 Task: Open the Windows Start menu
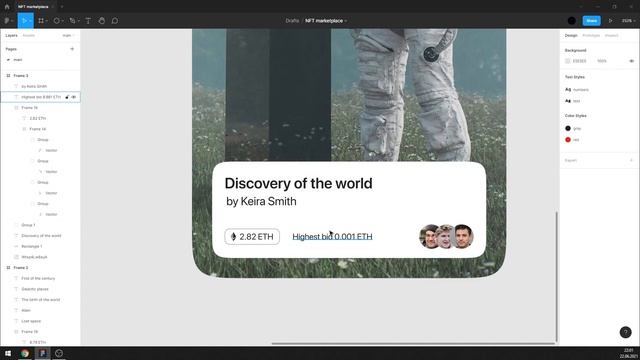pos(8,353)
